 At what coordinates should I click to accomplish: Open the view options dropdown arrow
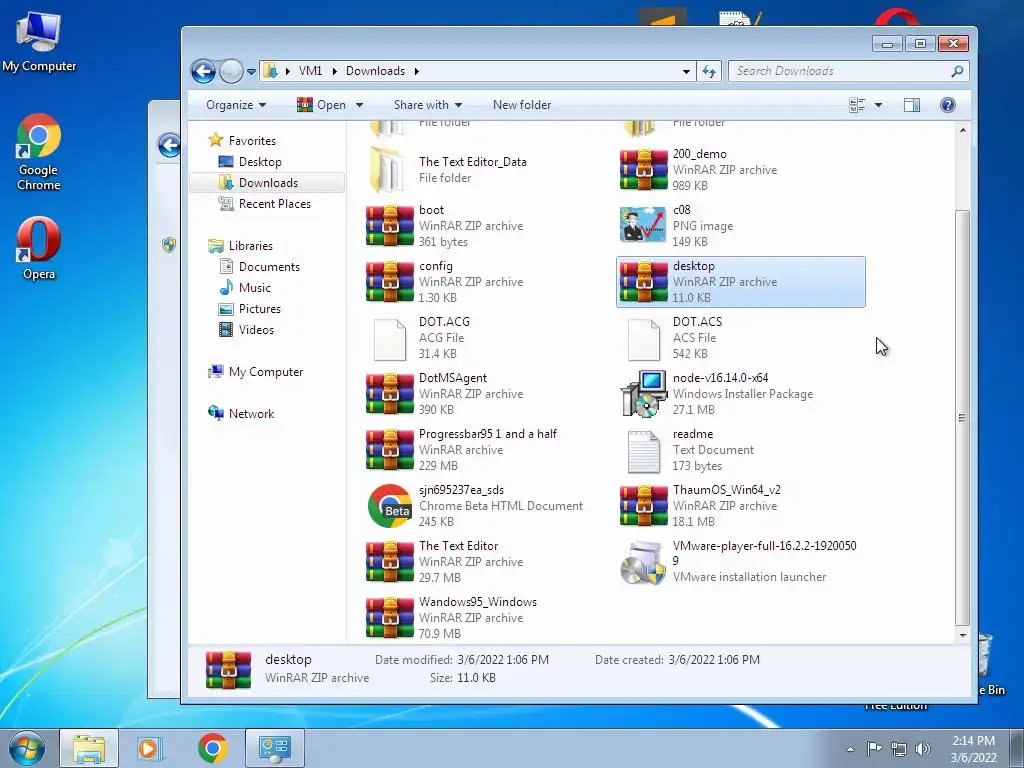pos(878,105)
